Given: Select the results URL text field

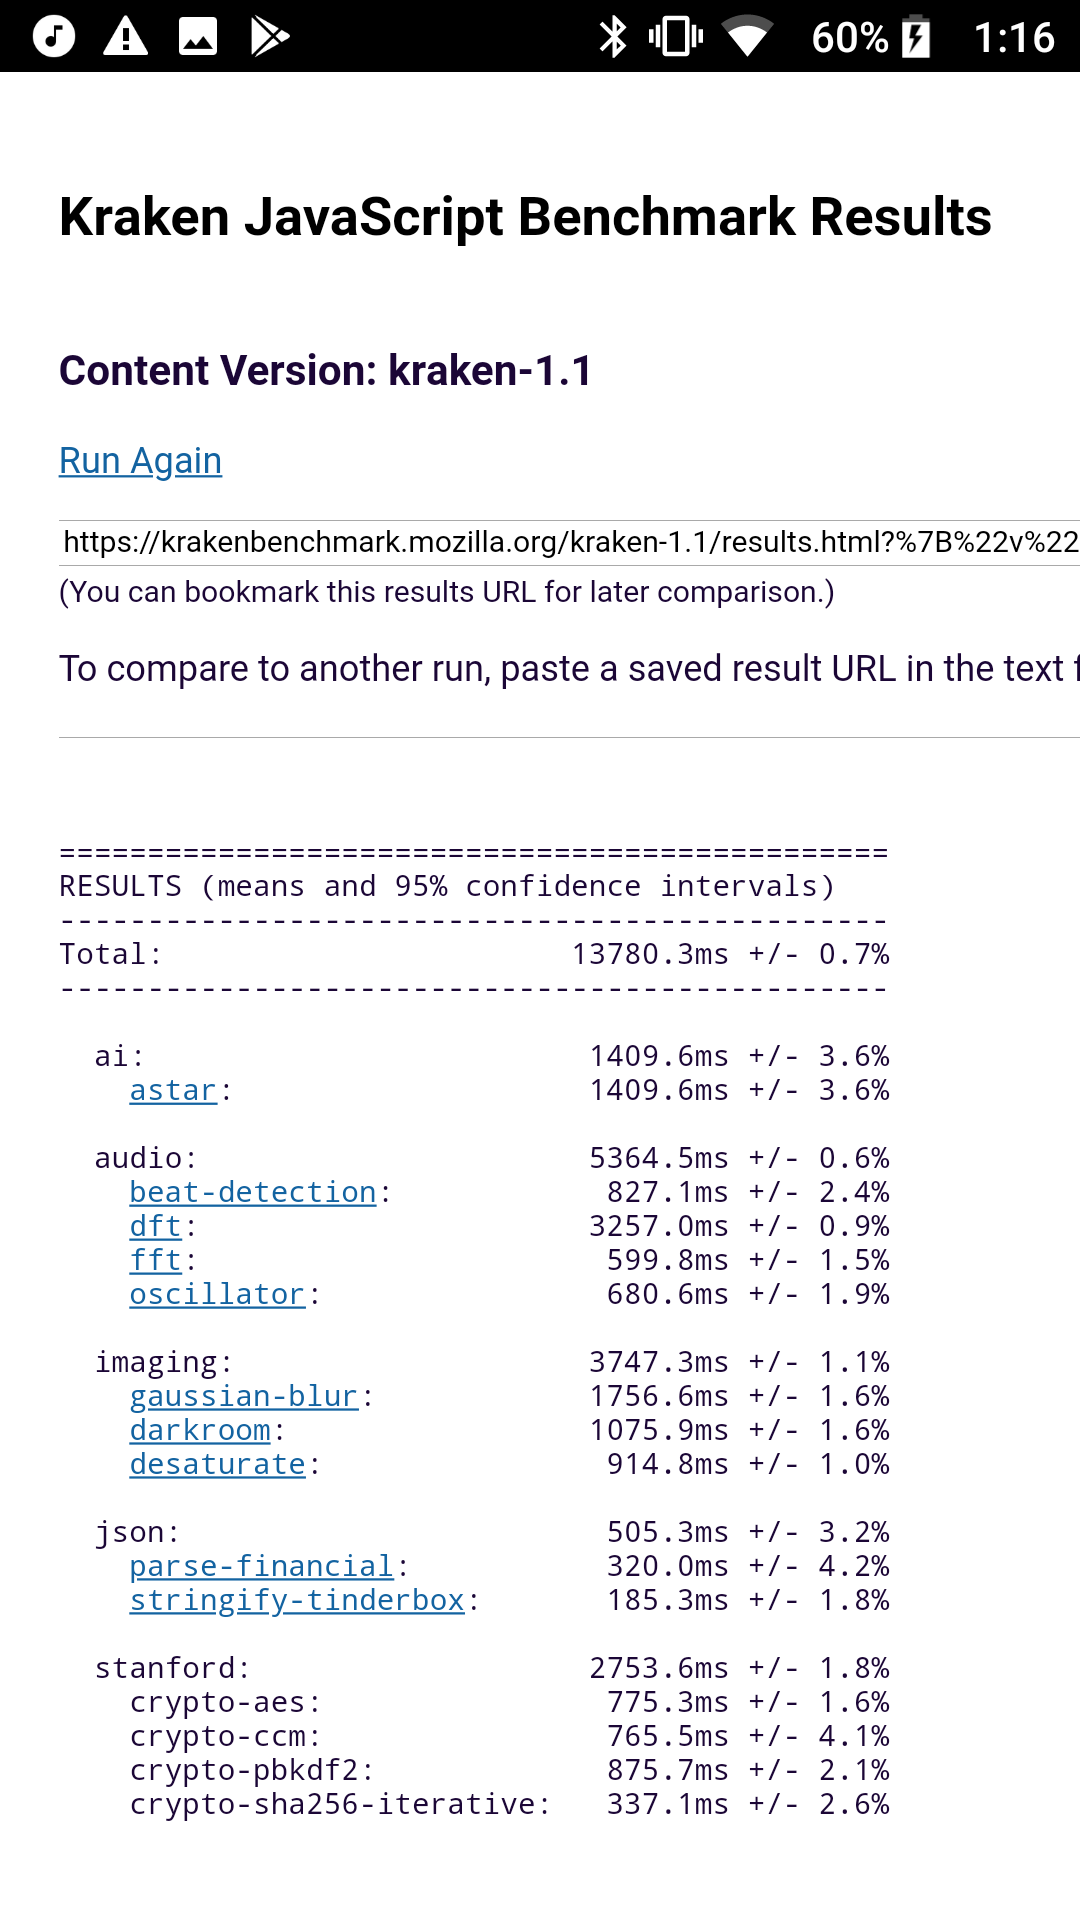Looking at the screenshot, I should (x=570, y=542).
